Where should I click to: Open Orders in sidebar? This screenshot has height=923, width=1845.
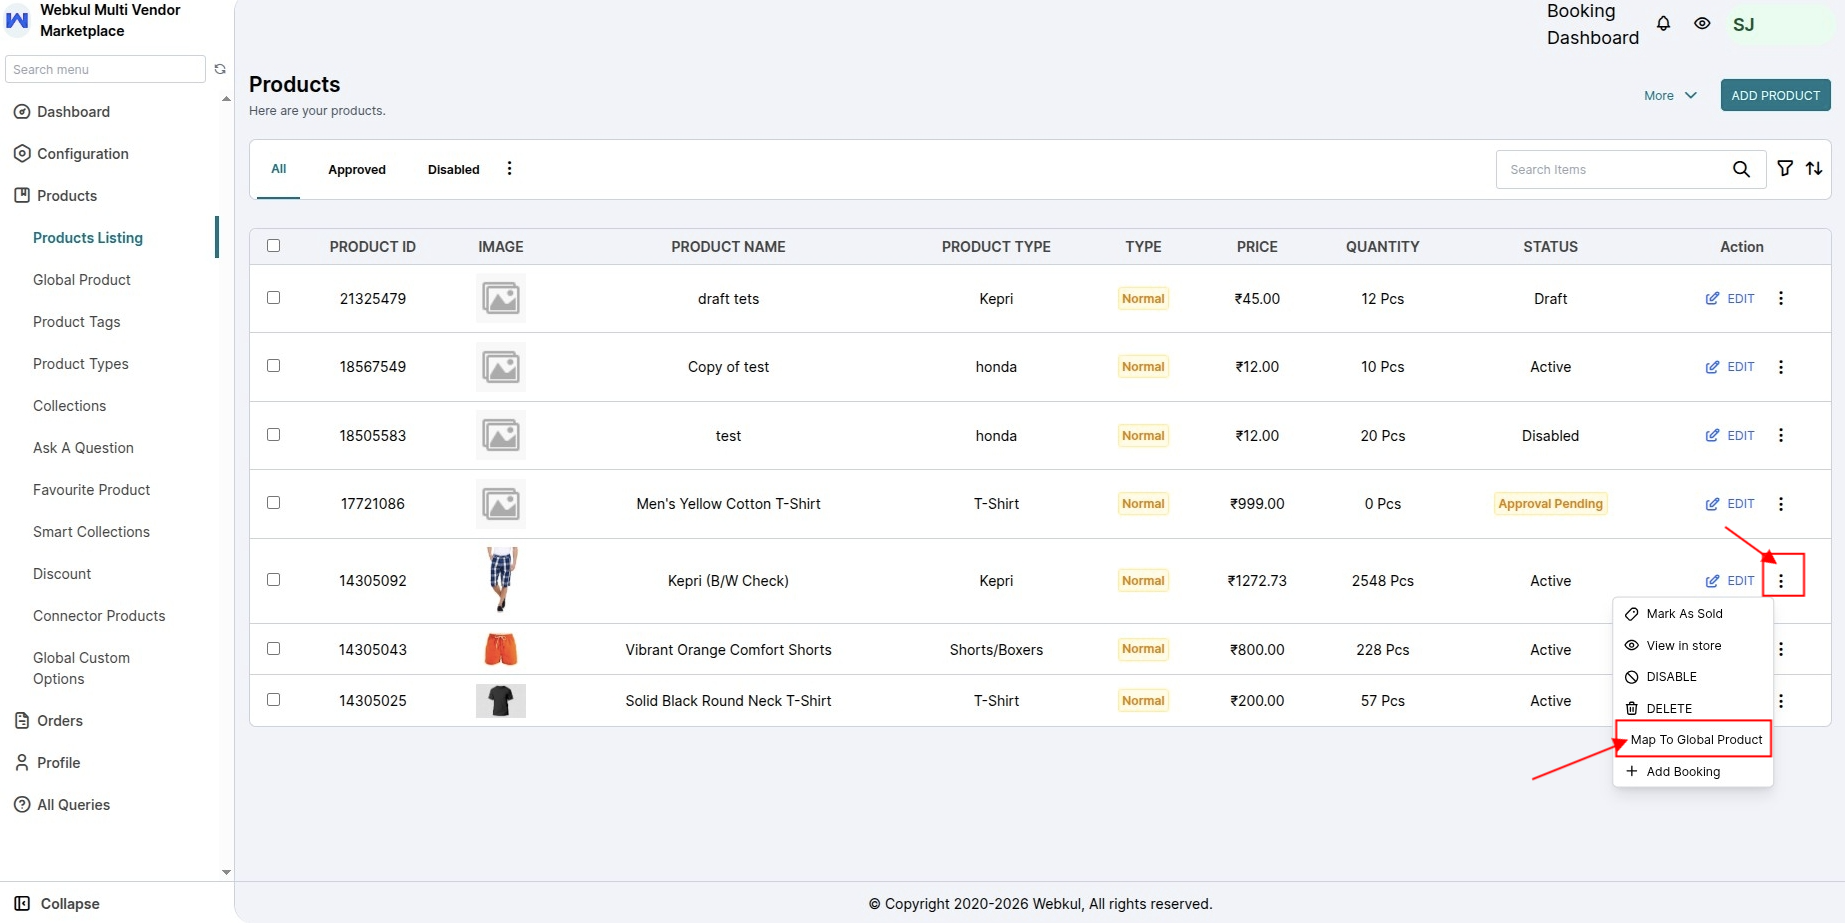49,721
